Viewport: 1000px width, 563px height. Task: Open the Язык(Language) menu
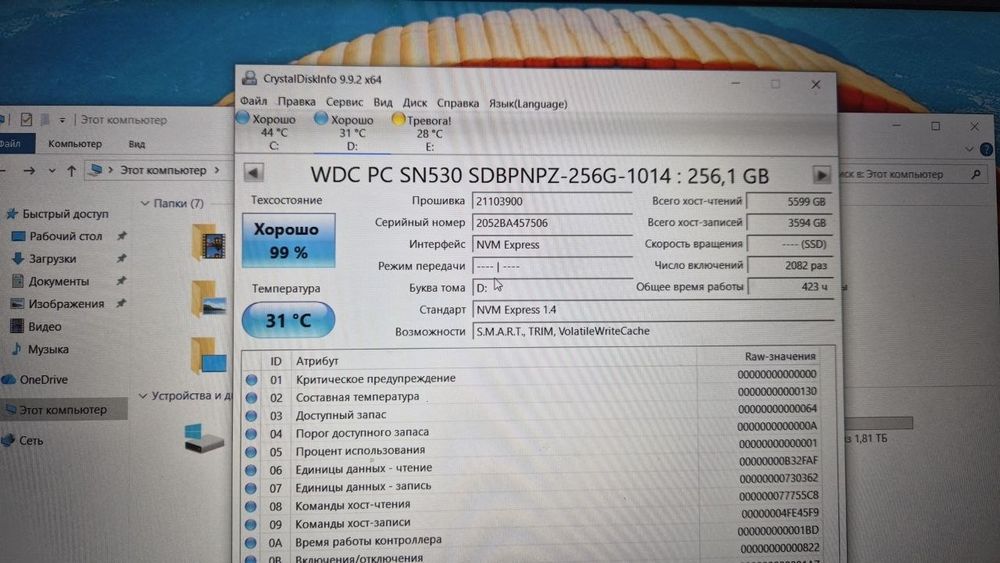tap(527, 103)
